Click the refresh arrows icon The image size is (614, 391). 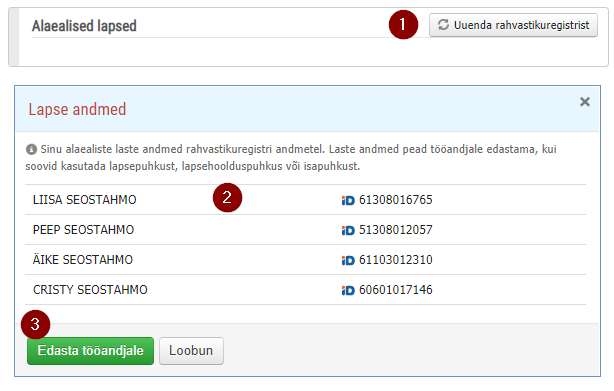(443, 25)
